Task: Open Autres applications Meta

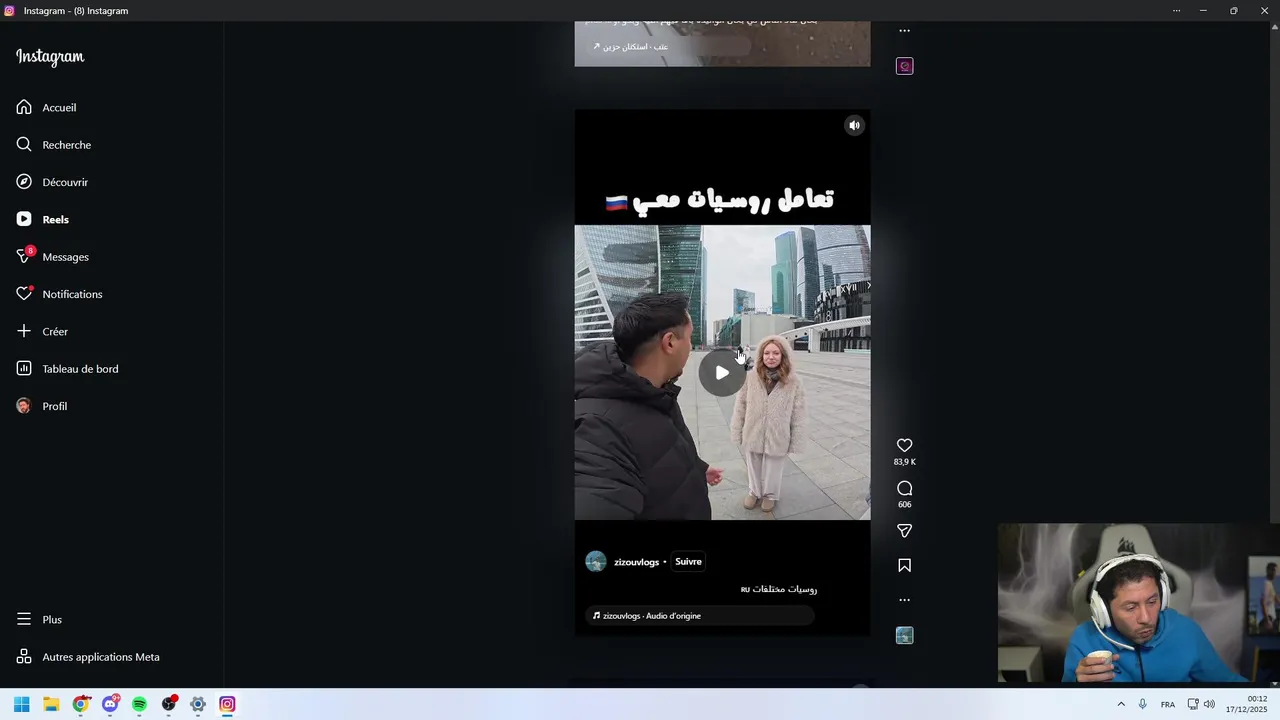Action: (88, 657)
